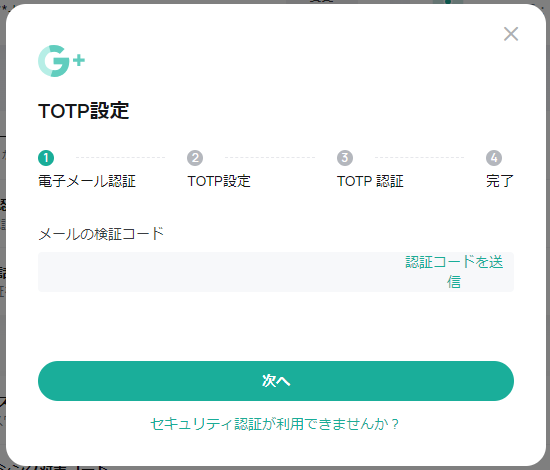Screen dimensions: 550x470
Task: Click the dashed connector between steps 2 and 3
Action: coord(270,157)
